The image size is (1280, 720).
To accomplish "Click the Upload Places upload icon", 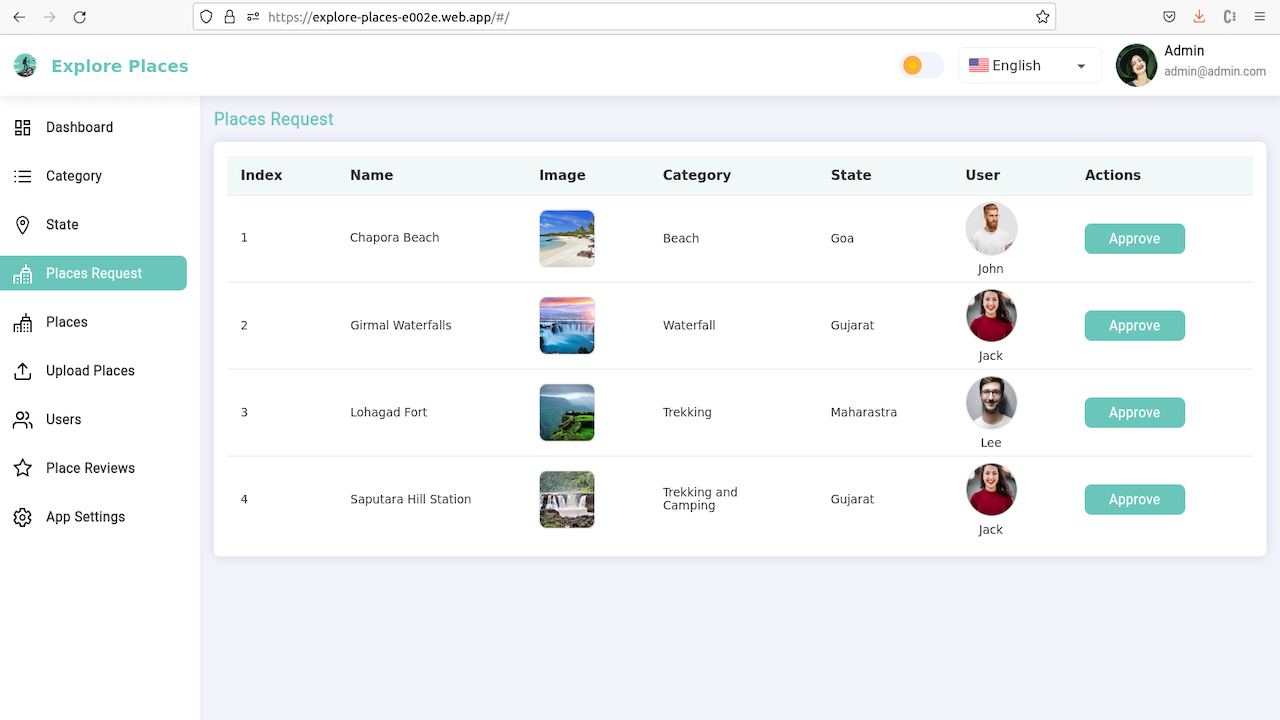I will (22, 370).
